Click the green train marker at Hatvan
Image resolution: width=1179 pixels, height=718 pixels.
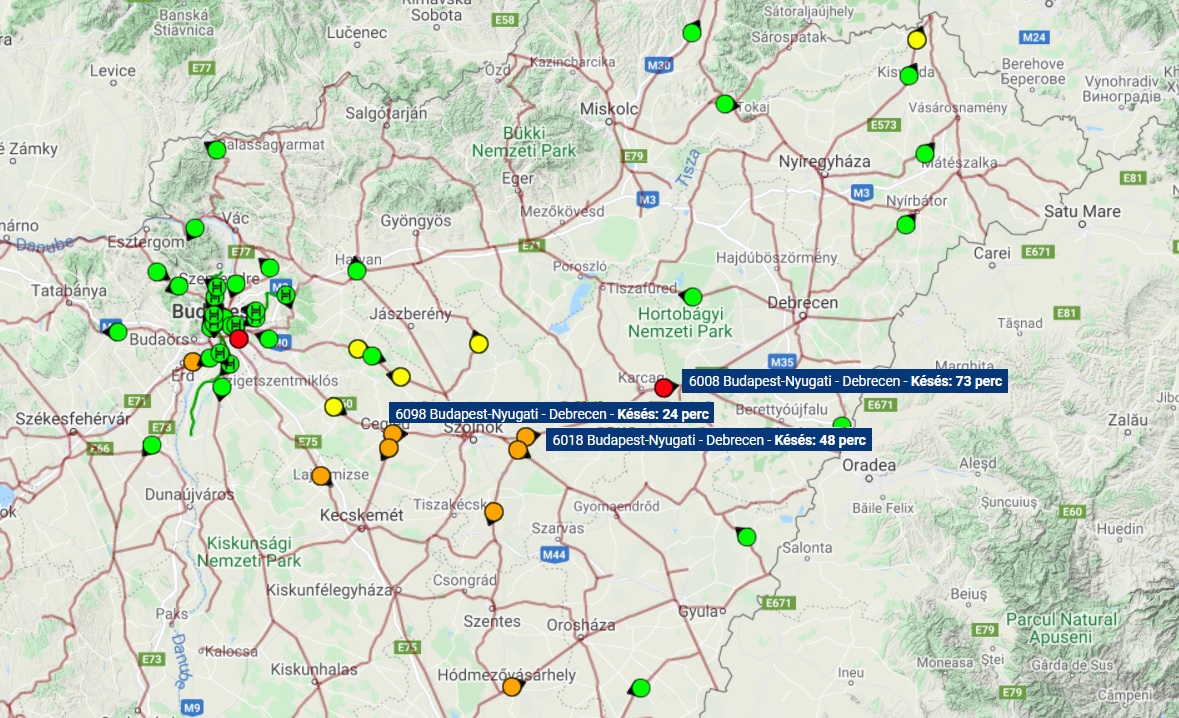pos(357,270)
